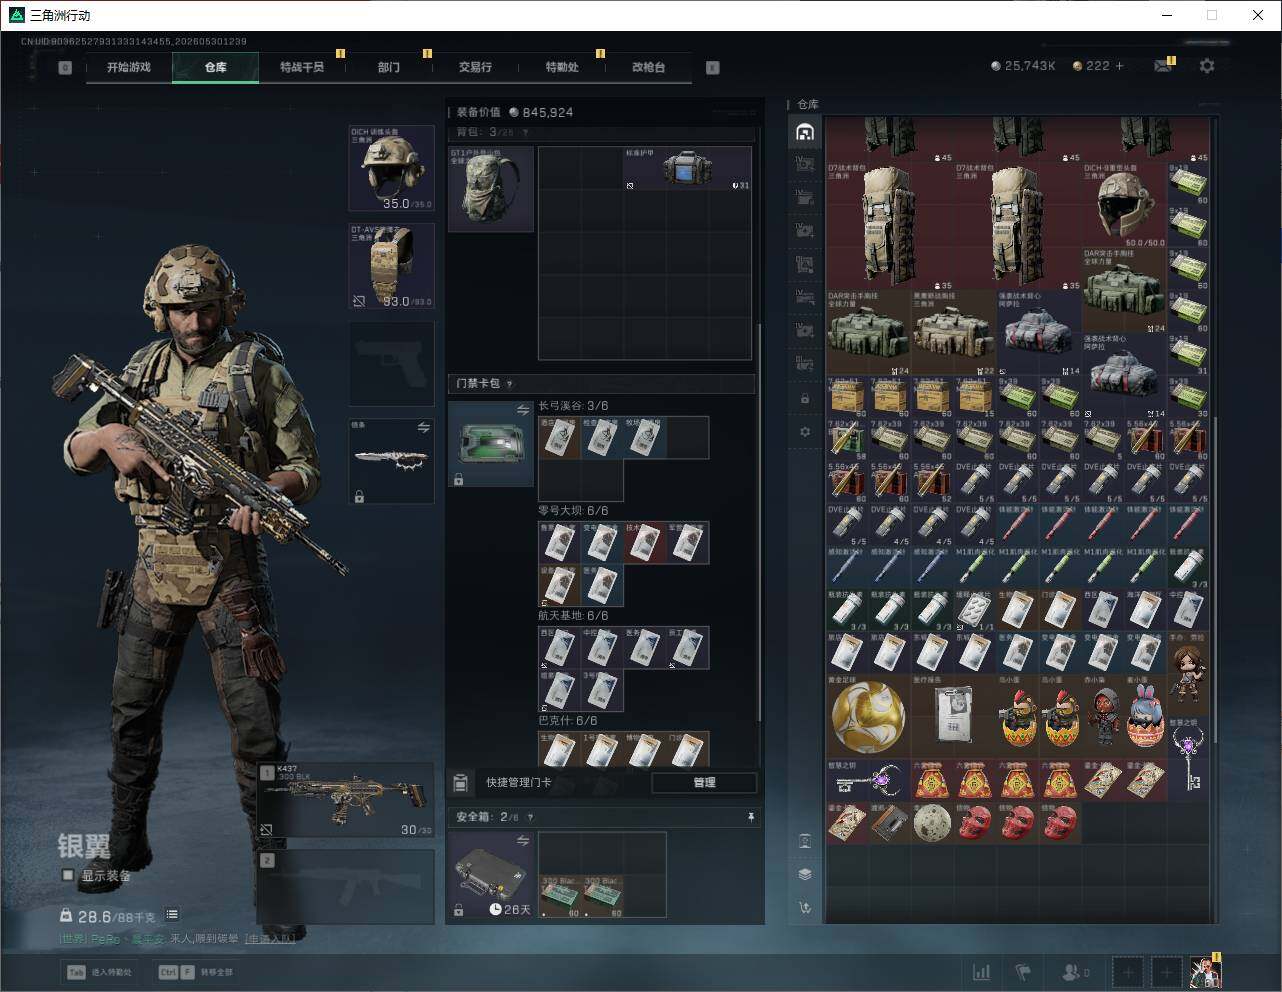Add currency with the plus beside 222

(x=1120, y=66)
